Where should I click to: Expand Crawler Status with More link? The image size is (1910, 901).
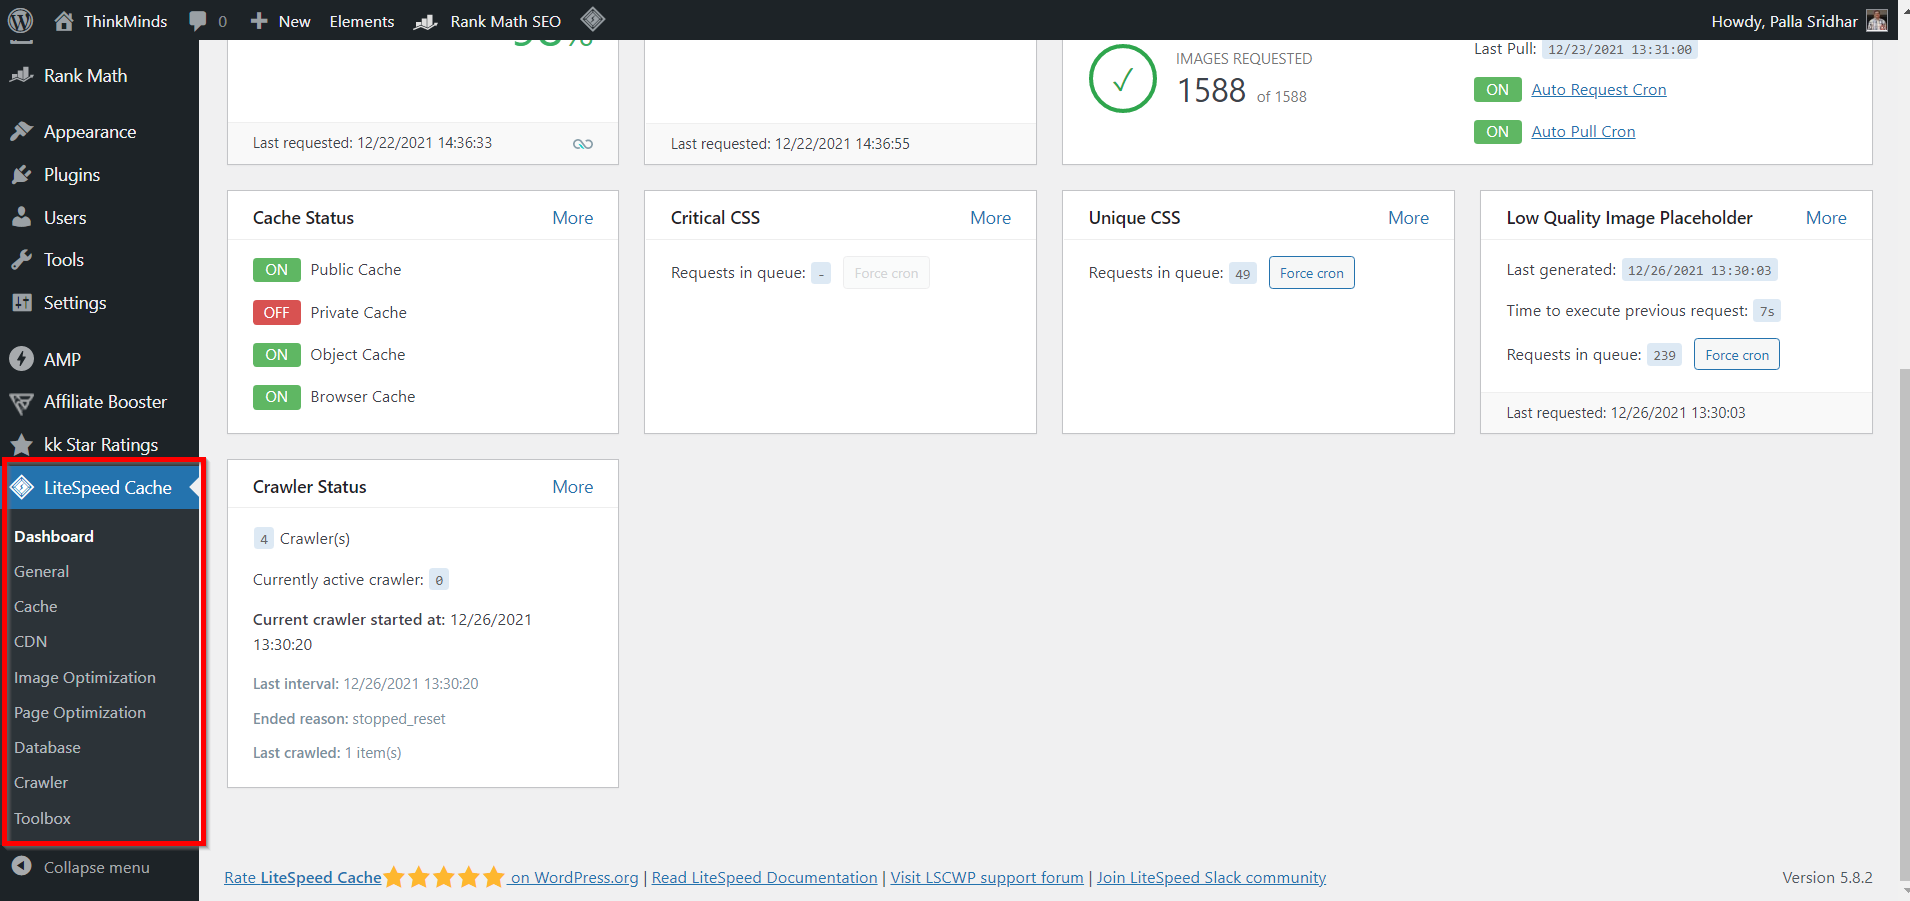tap(572, 487)
